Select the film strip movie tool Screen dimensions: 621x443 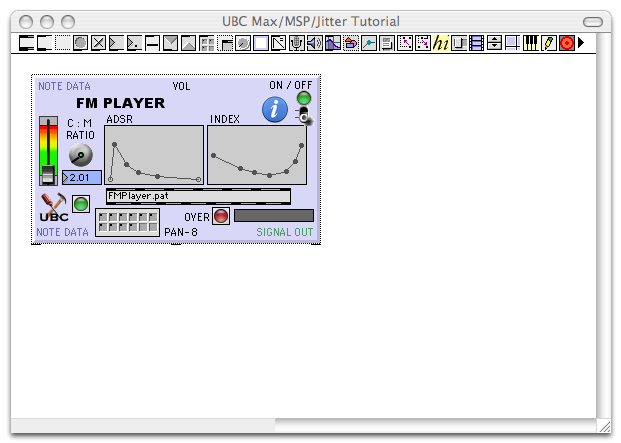(476, 43)
